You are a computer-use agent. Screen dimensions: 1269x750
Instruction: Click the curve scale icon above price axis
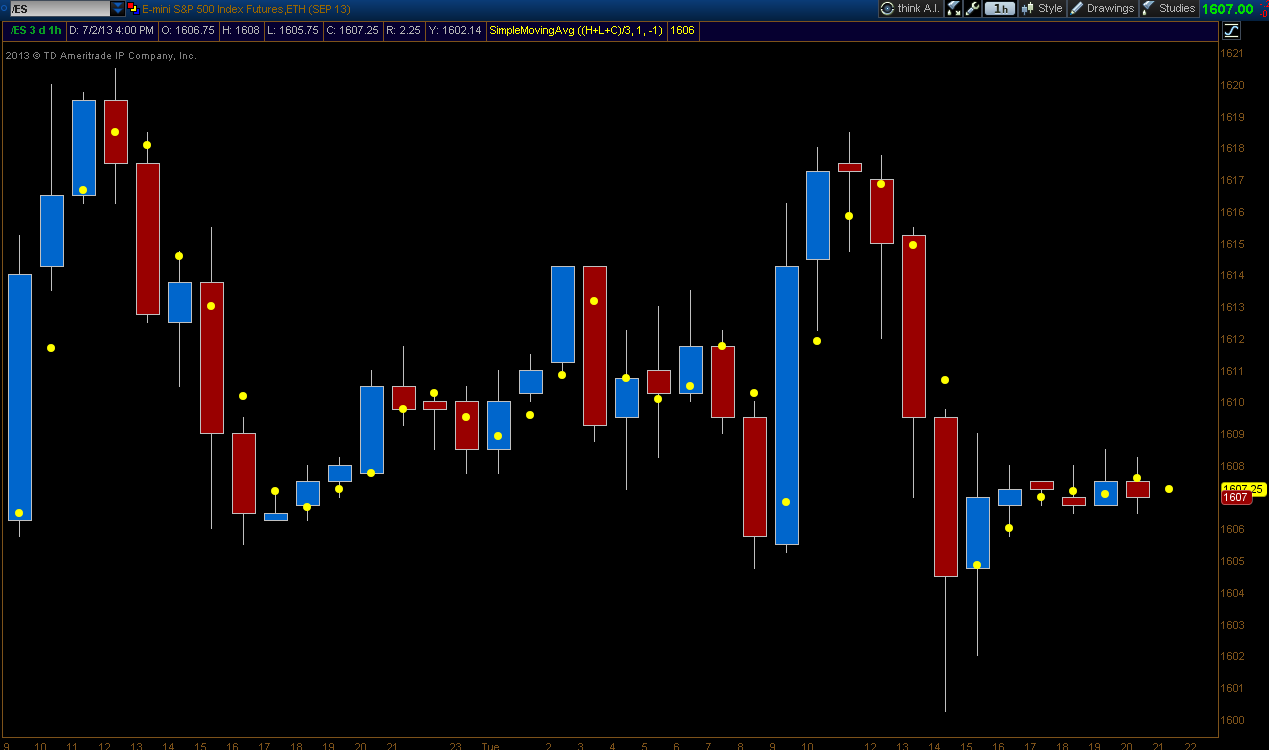click(x=1231, y=30)
